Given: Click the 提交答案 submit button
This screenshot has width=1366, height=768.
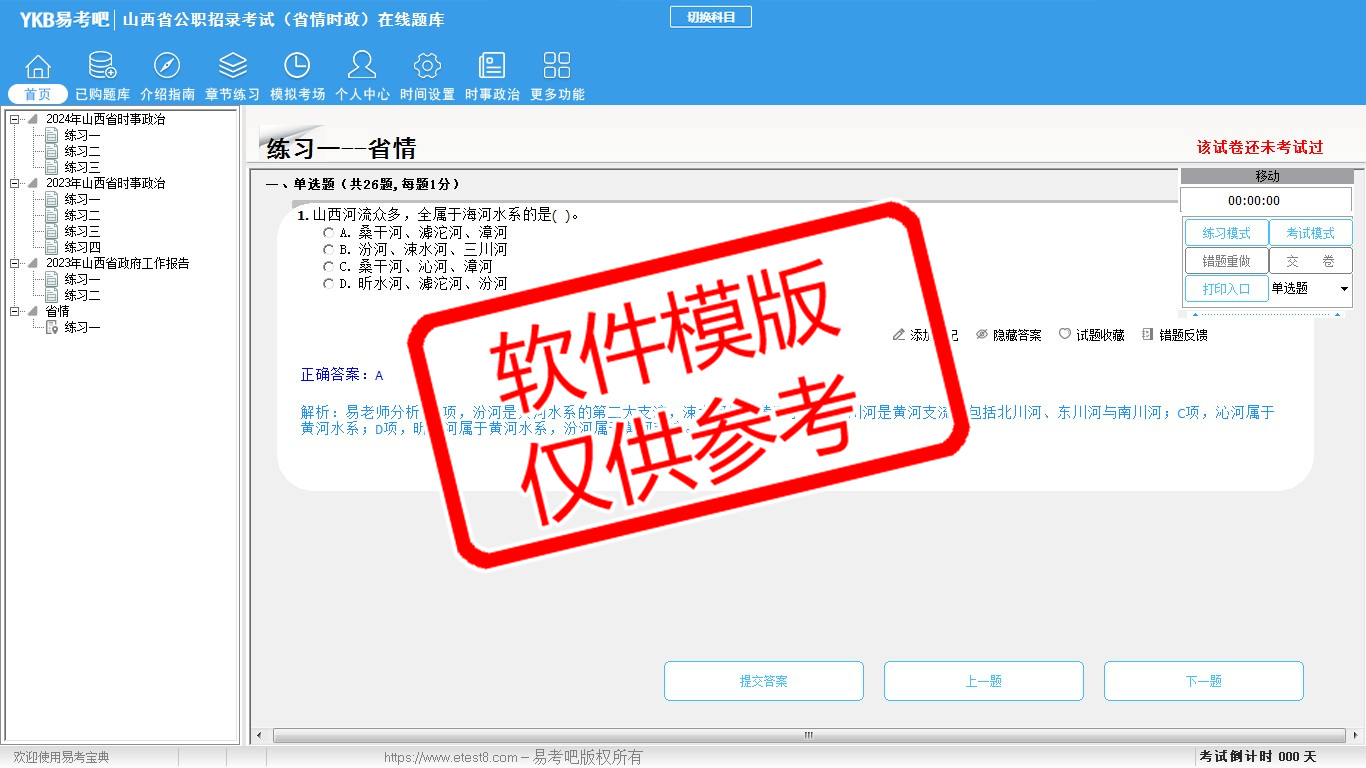Looking at the screenshot, I should click(763, 681).
